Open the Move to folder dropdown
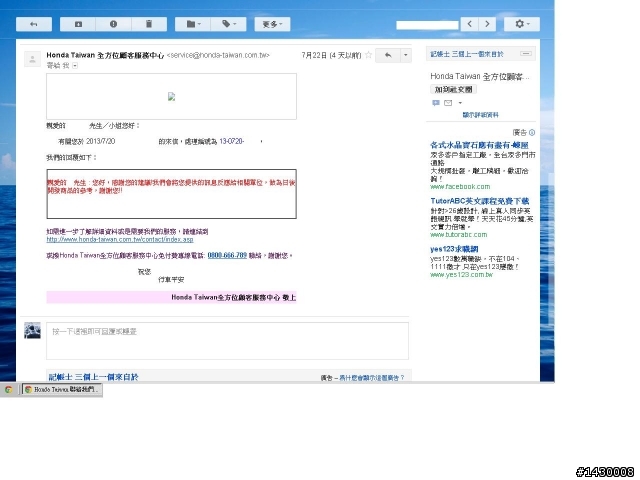This screenshot has width=640, height=480. click(x=193, y=24)
